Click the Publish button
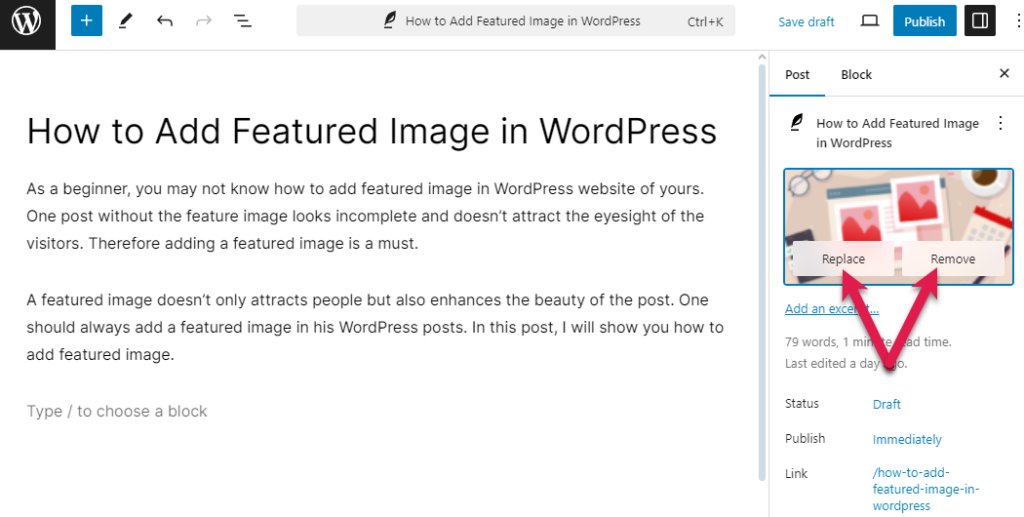The width and height of the screenshot is (1024, 517). [x=924, y=22]
